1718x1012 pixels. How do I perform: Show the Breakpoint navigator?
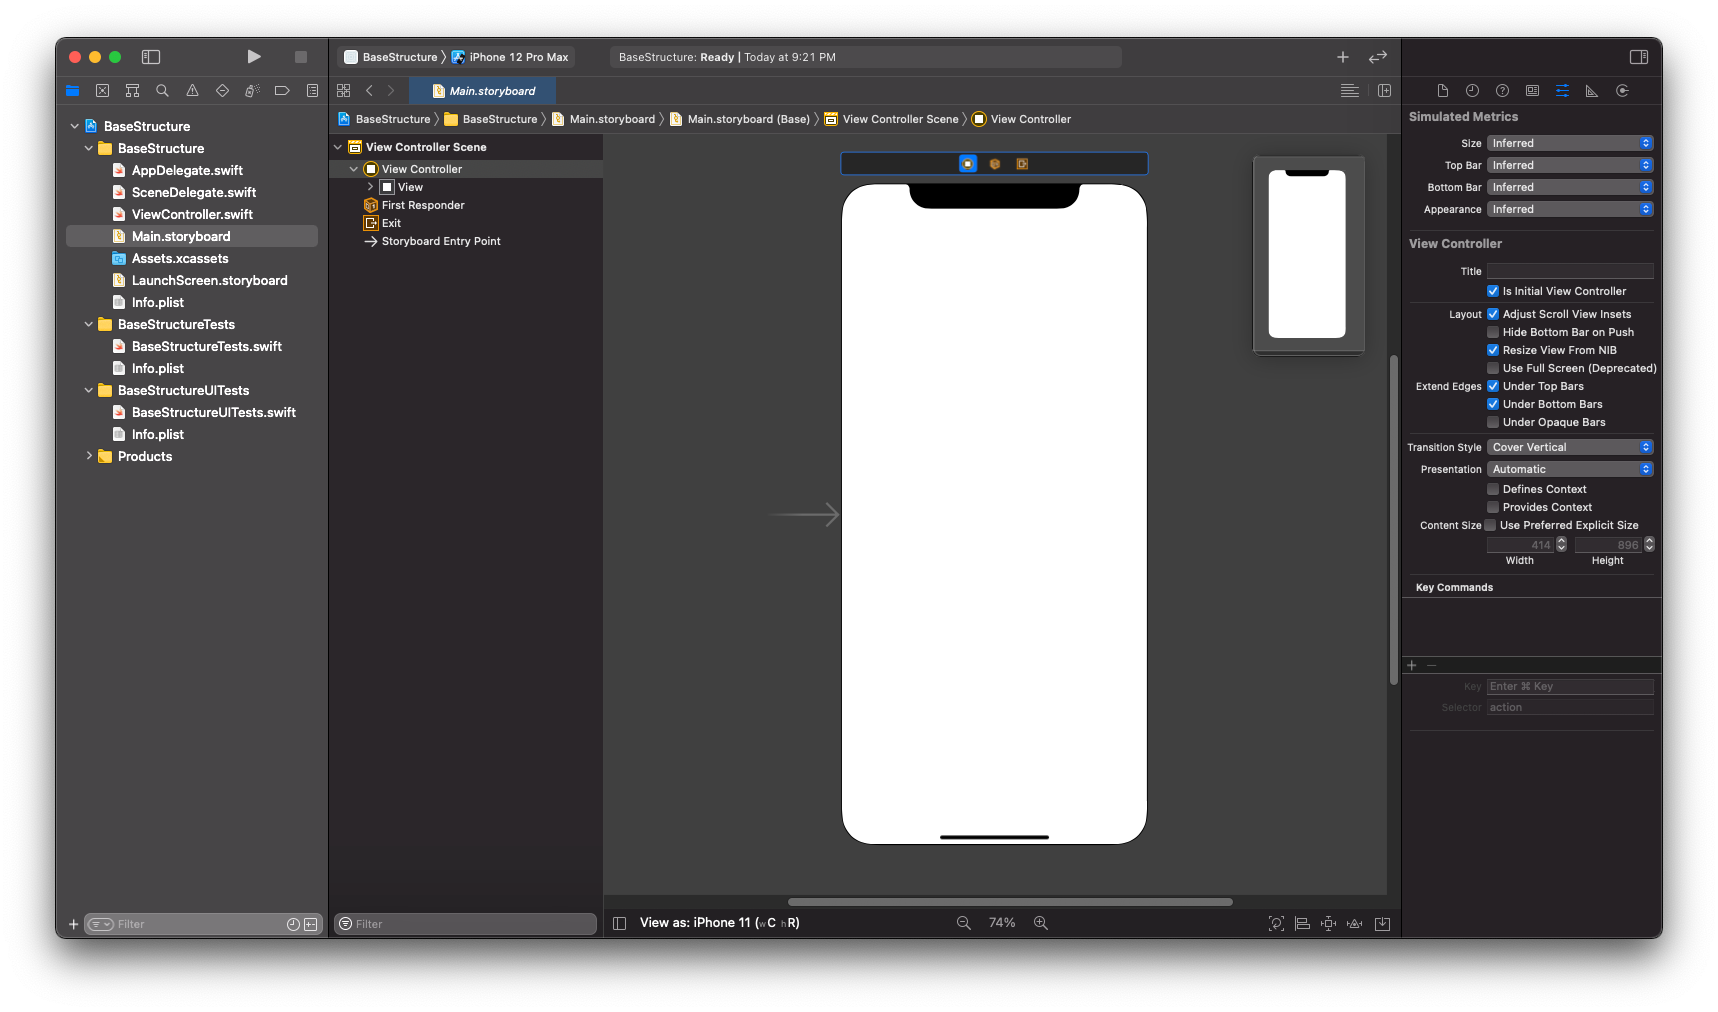pos(282,91)
